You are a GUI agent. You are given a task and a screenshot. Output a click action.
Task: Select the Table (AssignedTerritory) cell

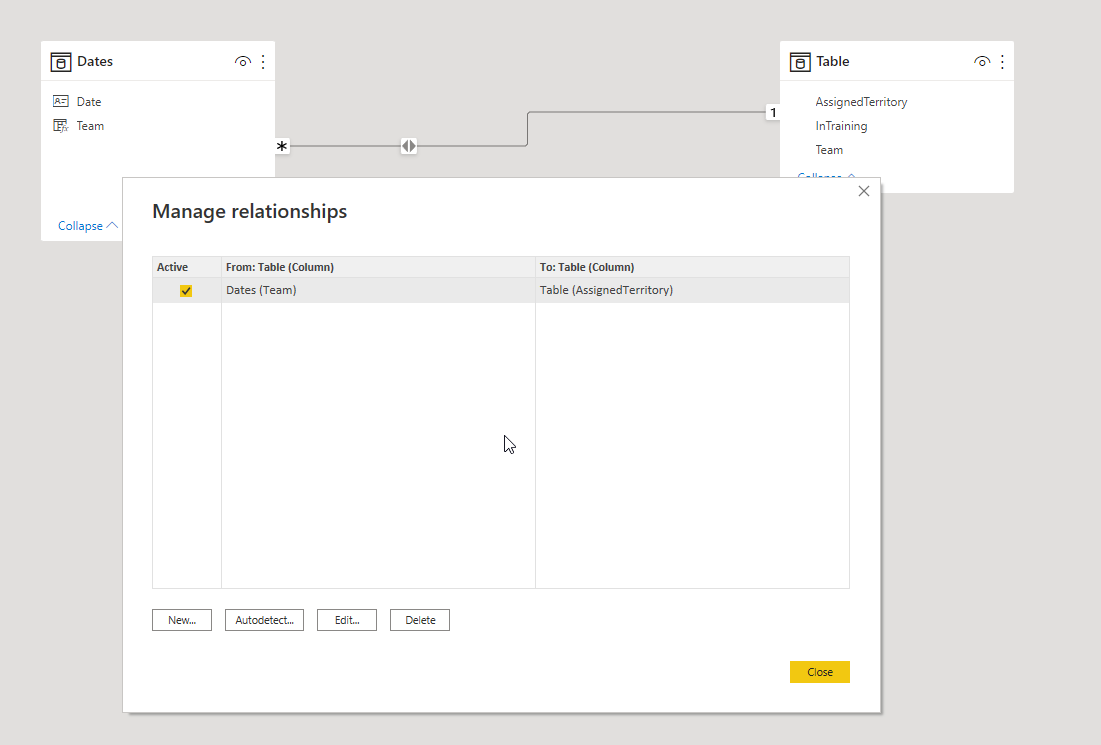pyautogui.click(x=692, y=290)
